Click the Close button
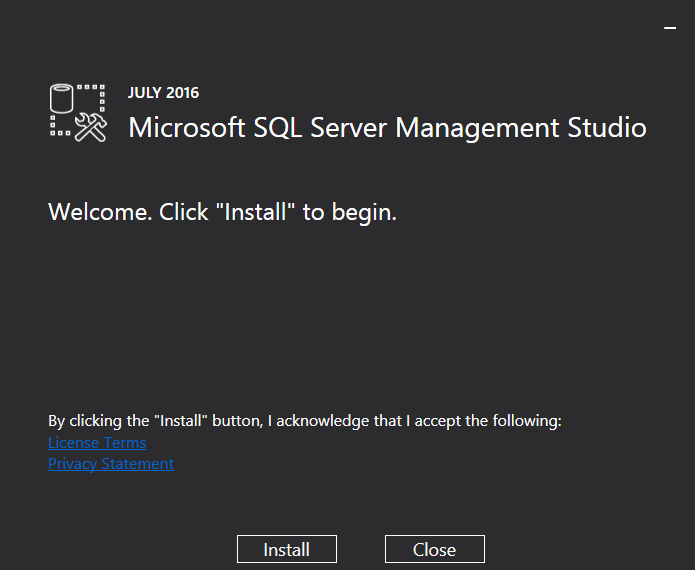Viewport: 695px width, 570px height. [x=434, y=549]
